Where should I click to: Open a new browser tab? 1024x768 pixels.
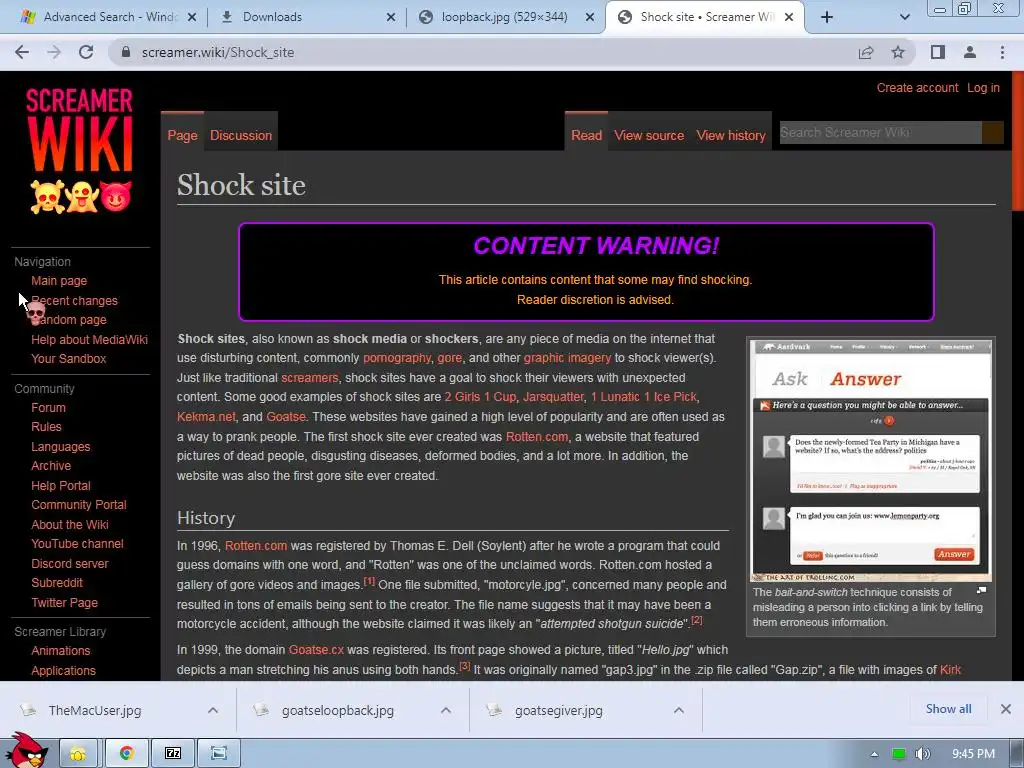(x=827, y=17)
